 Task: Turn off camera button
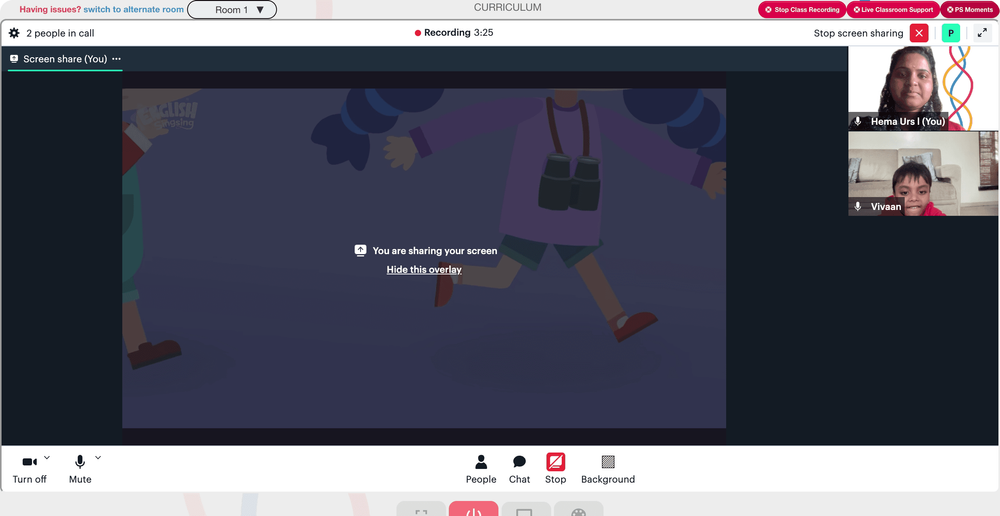point(29,469)
